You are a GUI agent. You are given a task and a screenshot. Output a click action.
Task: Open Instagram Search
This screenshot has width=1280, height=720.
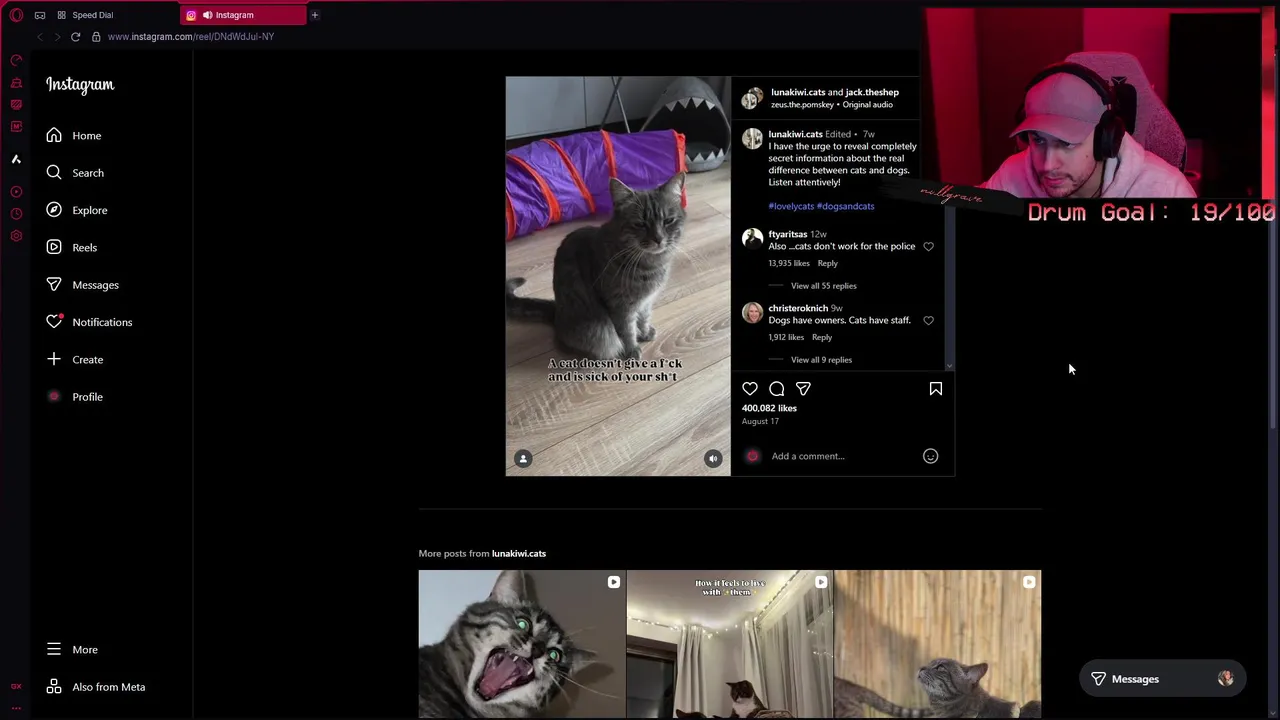click(x=75, y=173)
